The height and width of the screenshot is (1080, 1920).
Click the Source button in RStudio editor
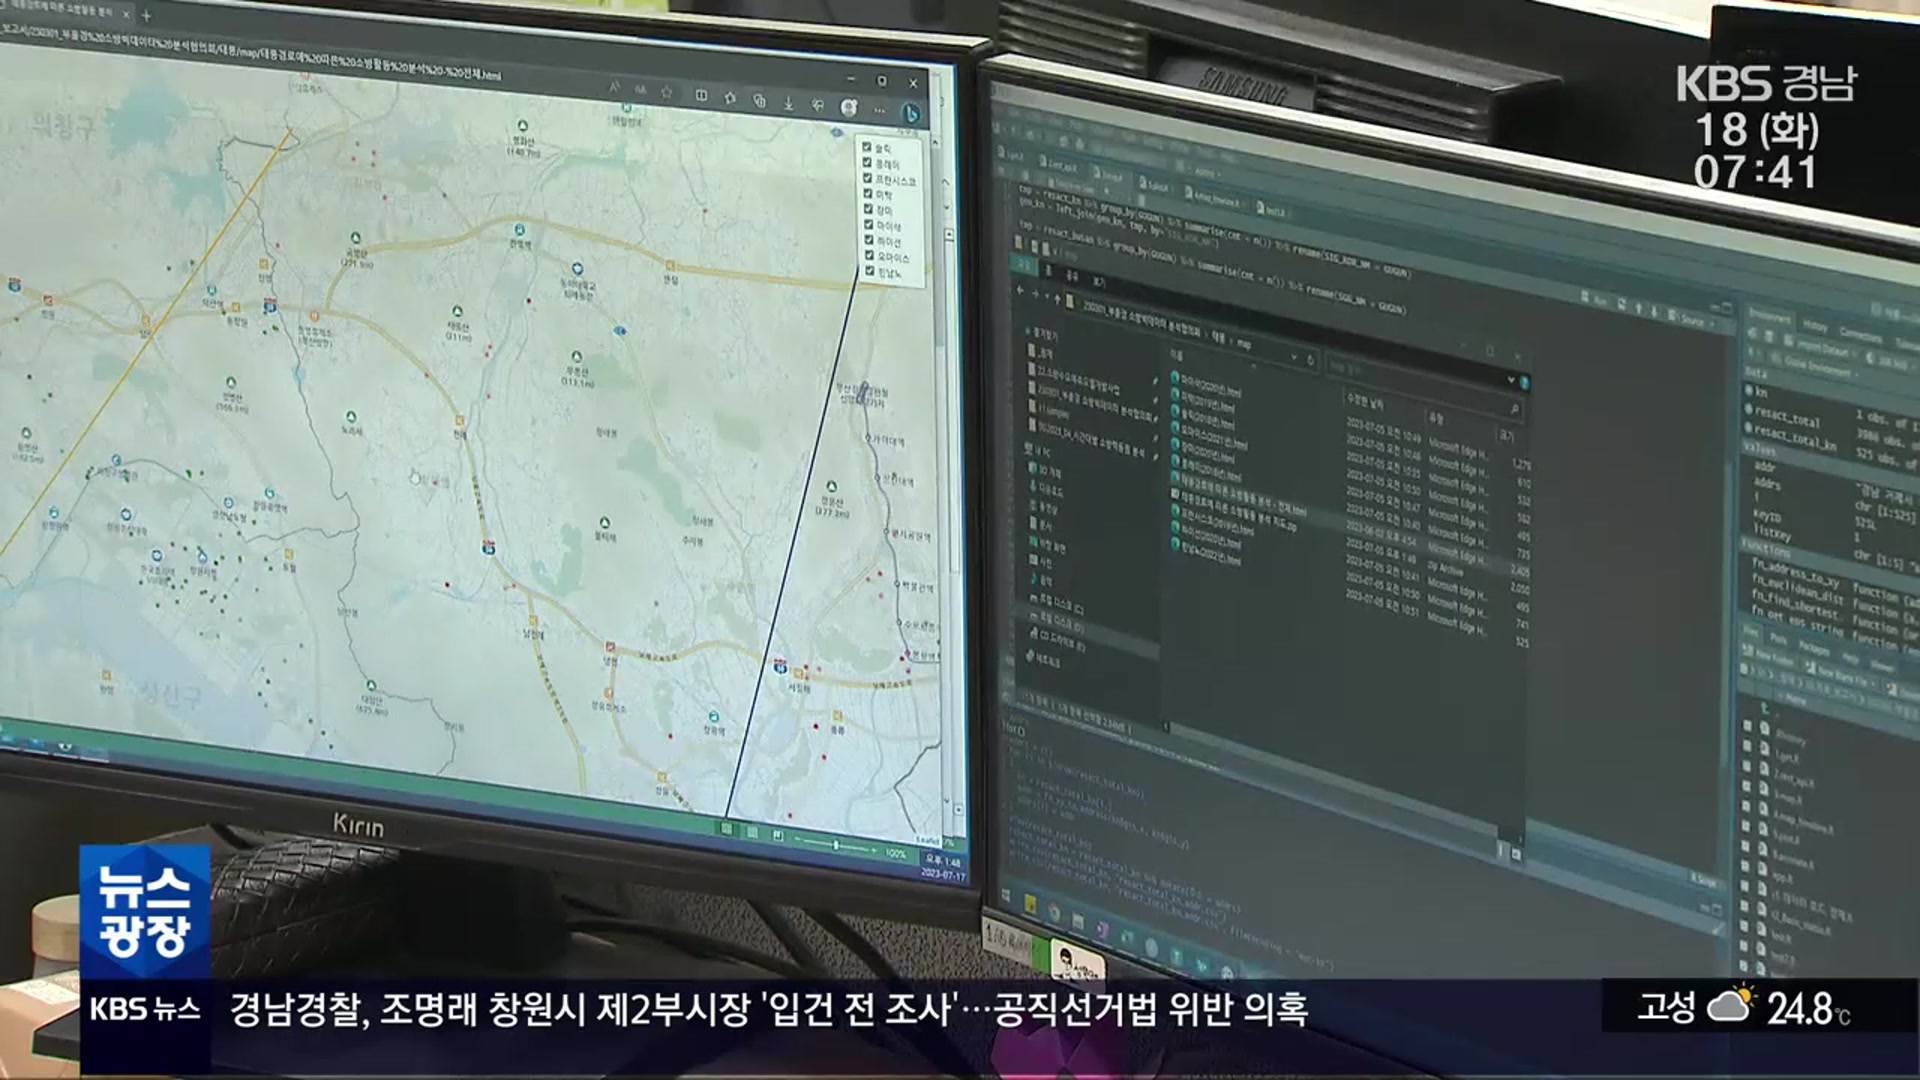1687,319
